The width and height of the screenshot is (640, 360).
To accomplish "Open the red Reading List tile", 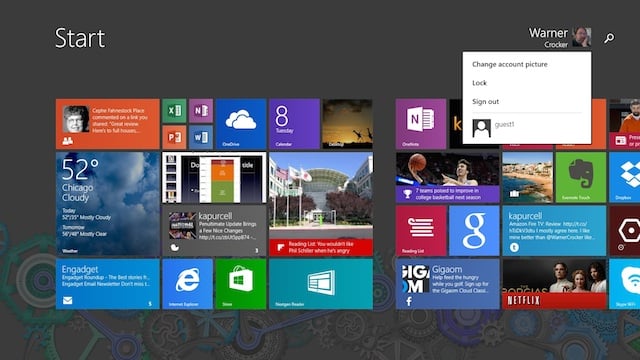I will [421, 231].
